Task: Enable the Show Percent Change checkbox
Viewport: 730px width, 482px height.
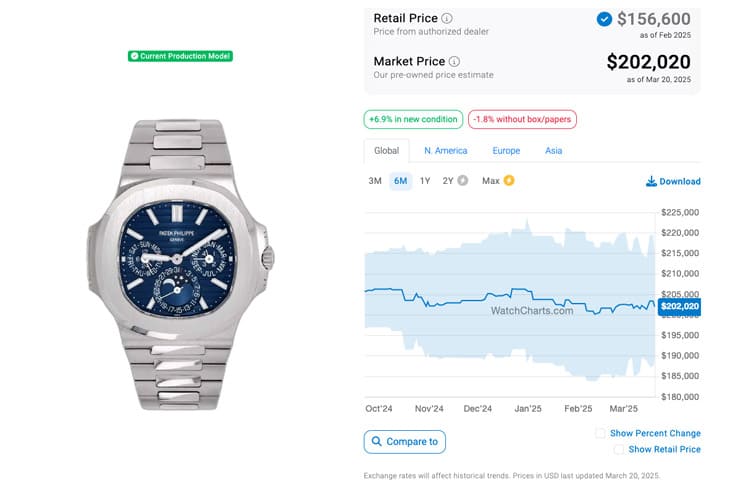Action: [601, 433]
